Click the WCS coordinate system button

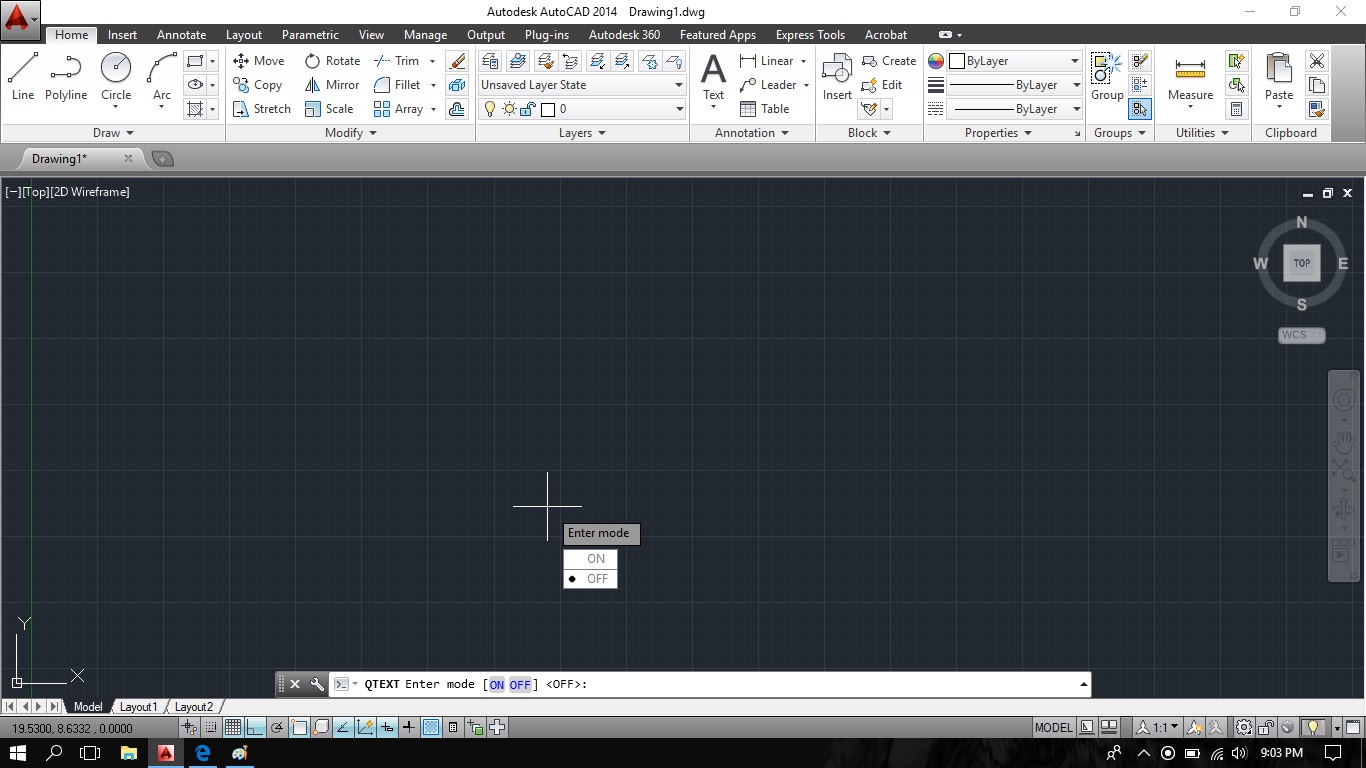1301,335
